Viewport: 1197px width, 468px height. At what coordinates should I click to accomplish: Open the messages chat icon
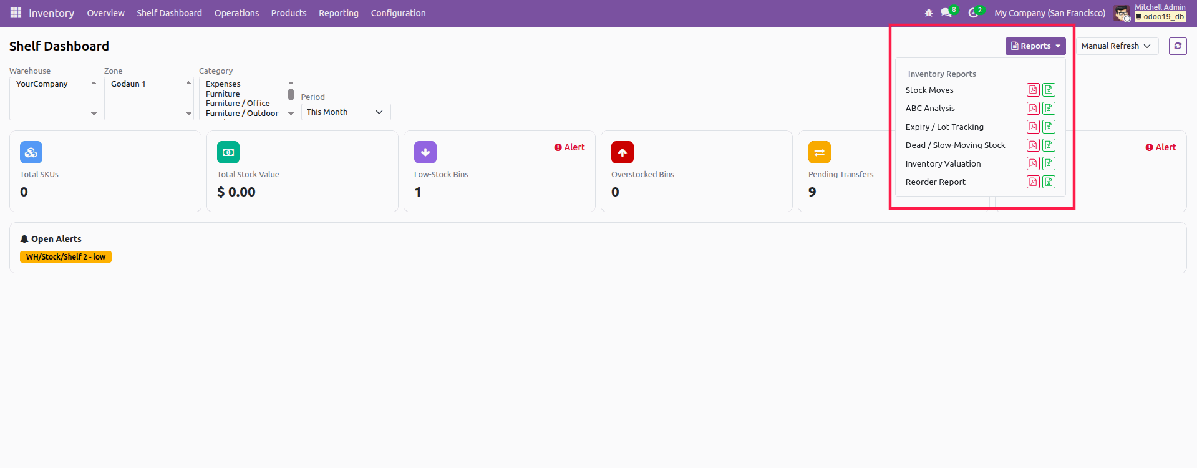tap(947, 13)
